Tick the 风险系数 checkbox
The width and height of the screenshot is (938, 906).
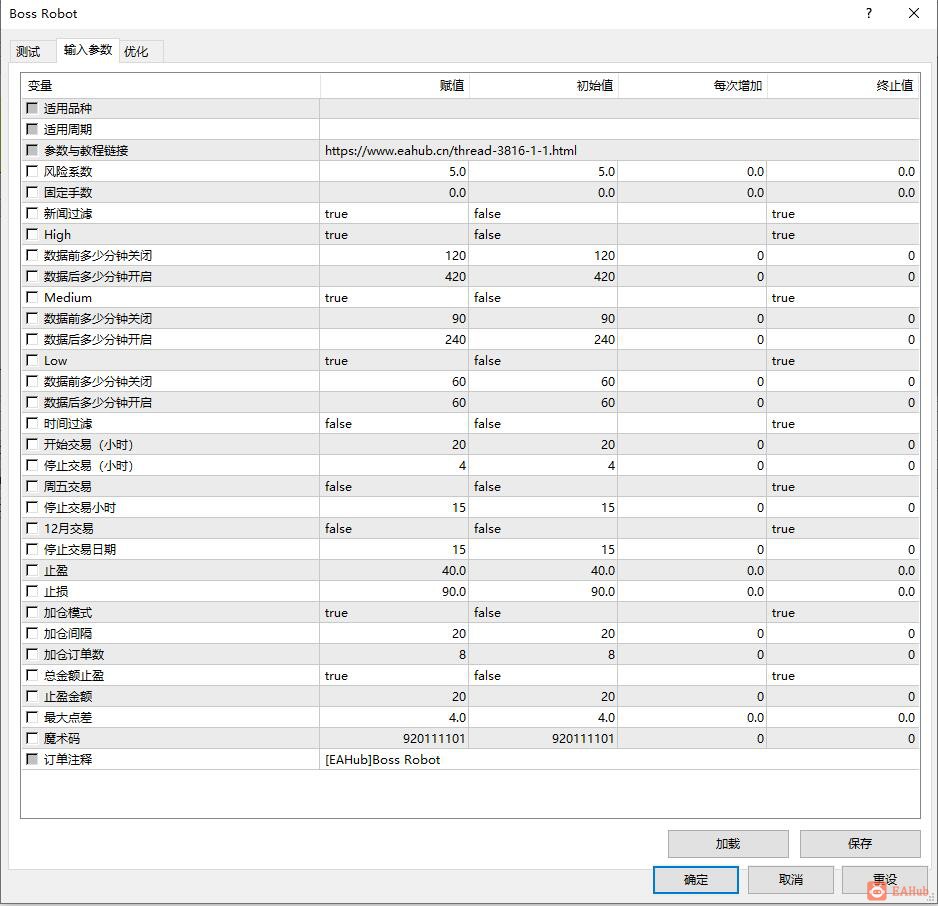tap(32, 171)
